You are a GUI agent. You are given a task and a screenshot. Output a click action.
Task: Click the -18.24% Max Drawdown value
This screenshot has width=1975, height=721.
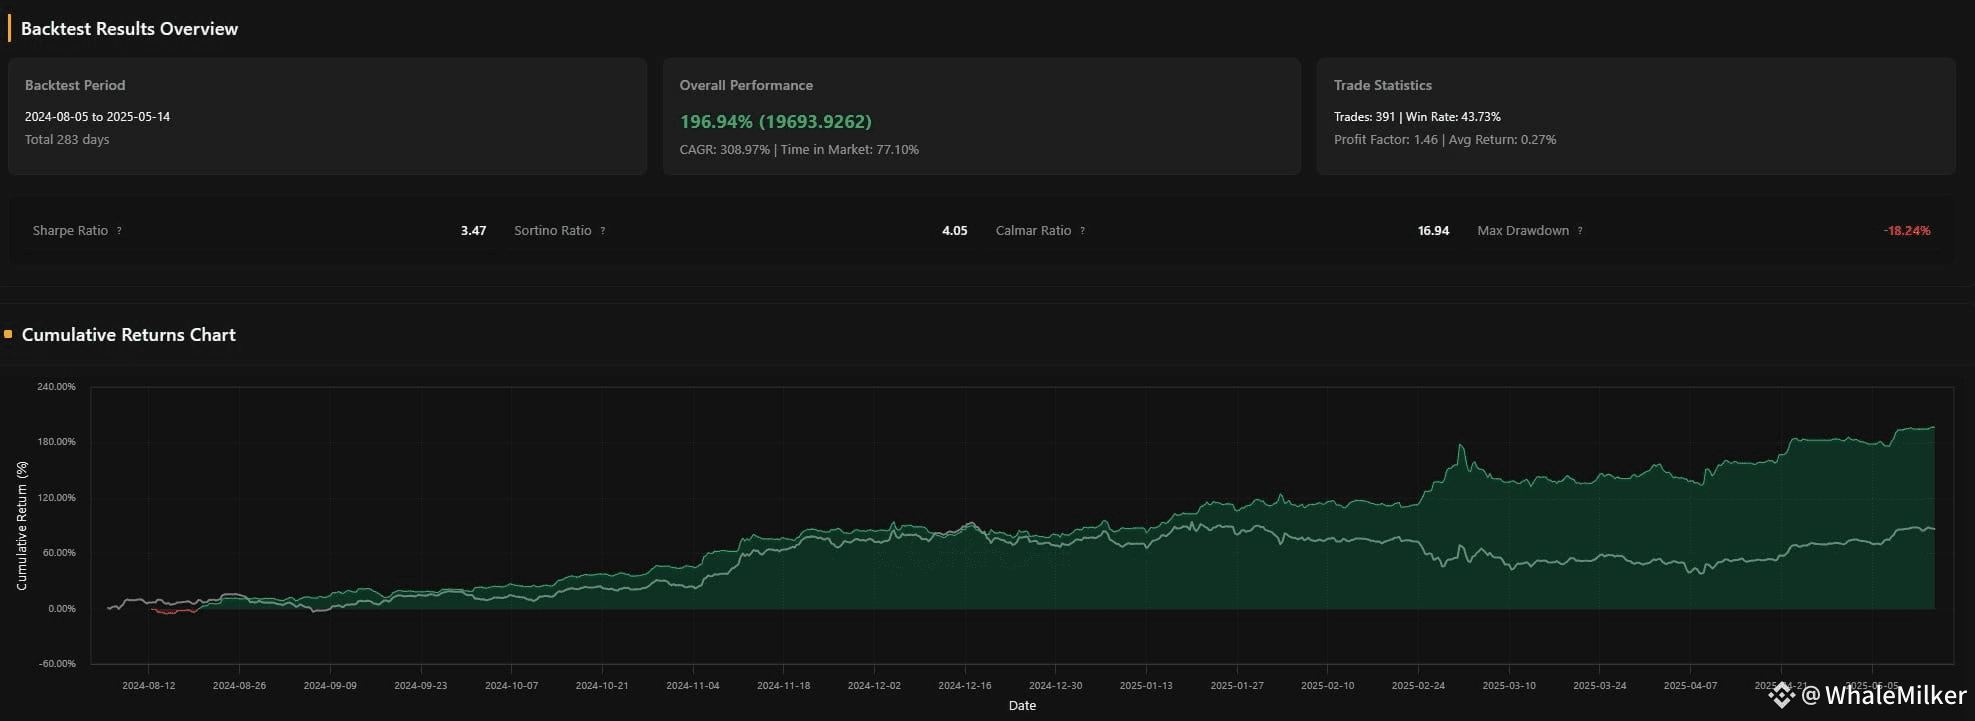[1906, 231]
